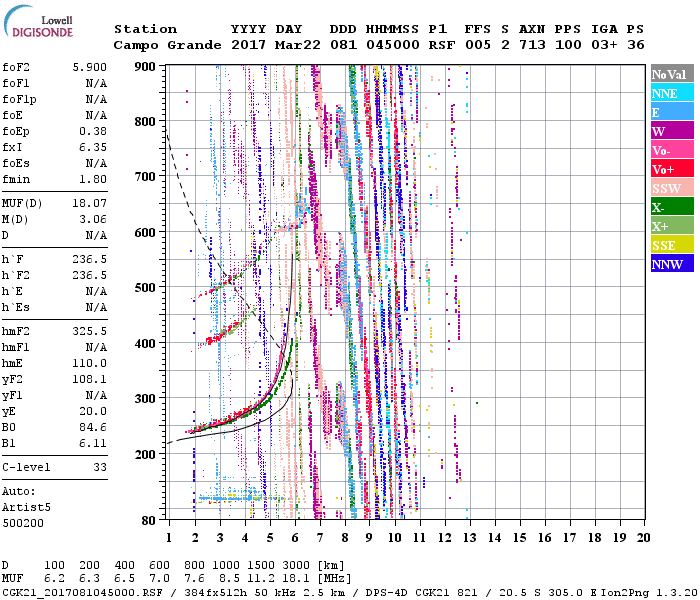
Task: Click the 13 MHz frequency axis label
Action: click(469, 538)
